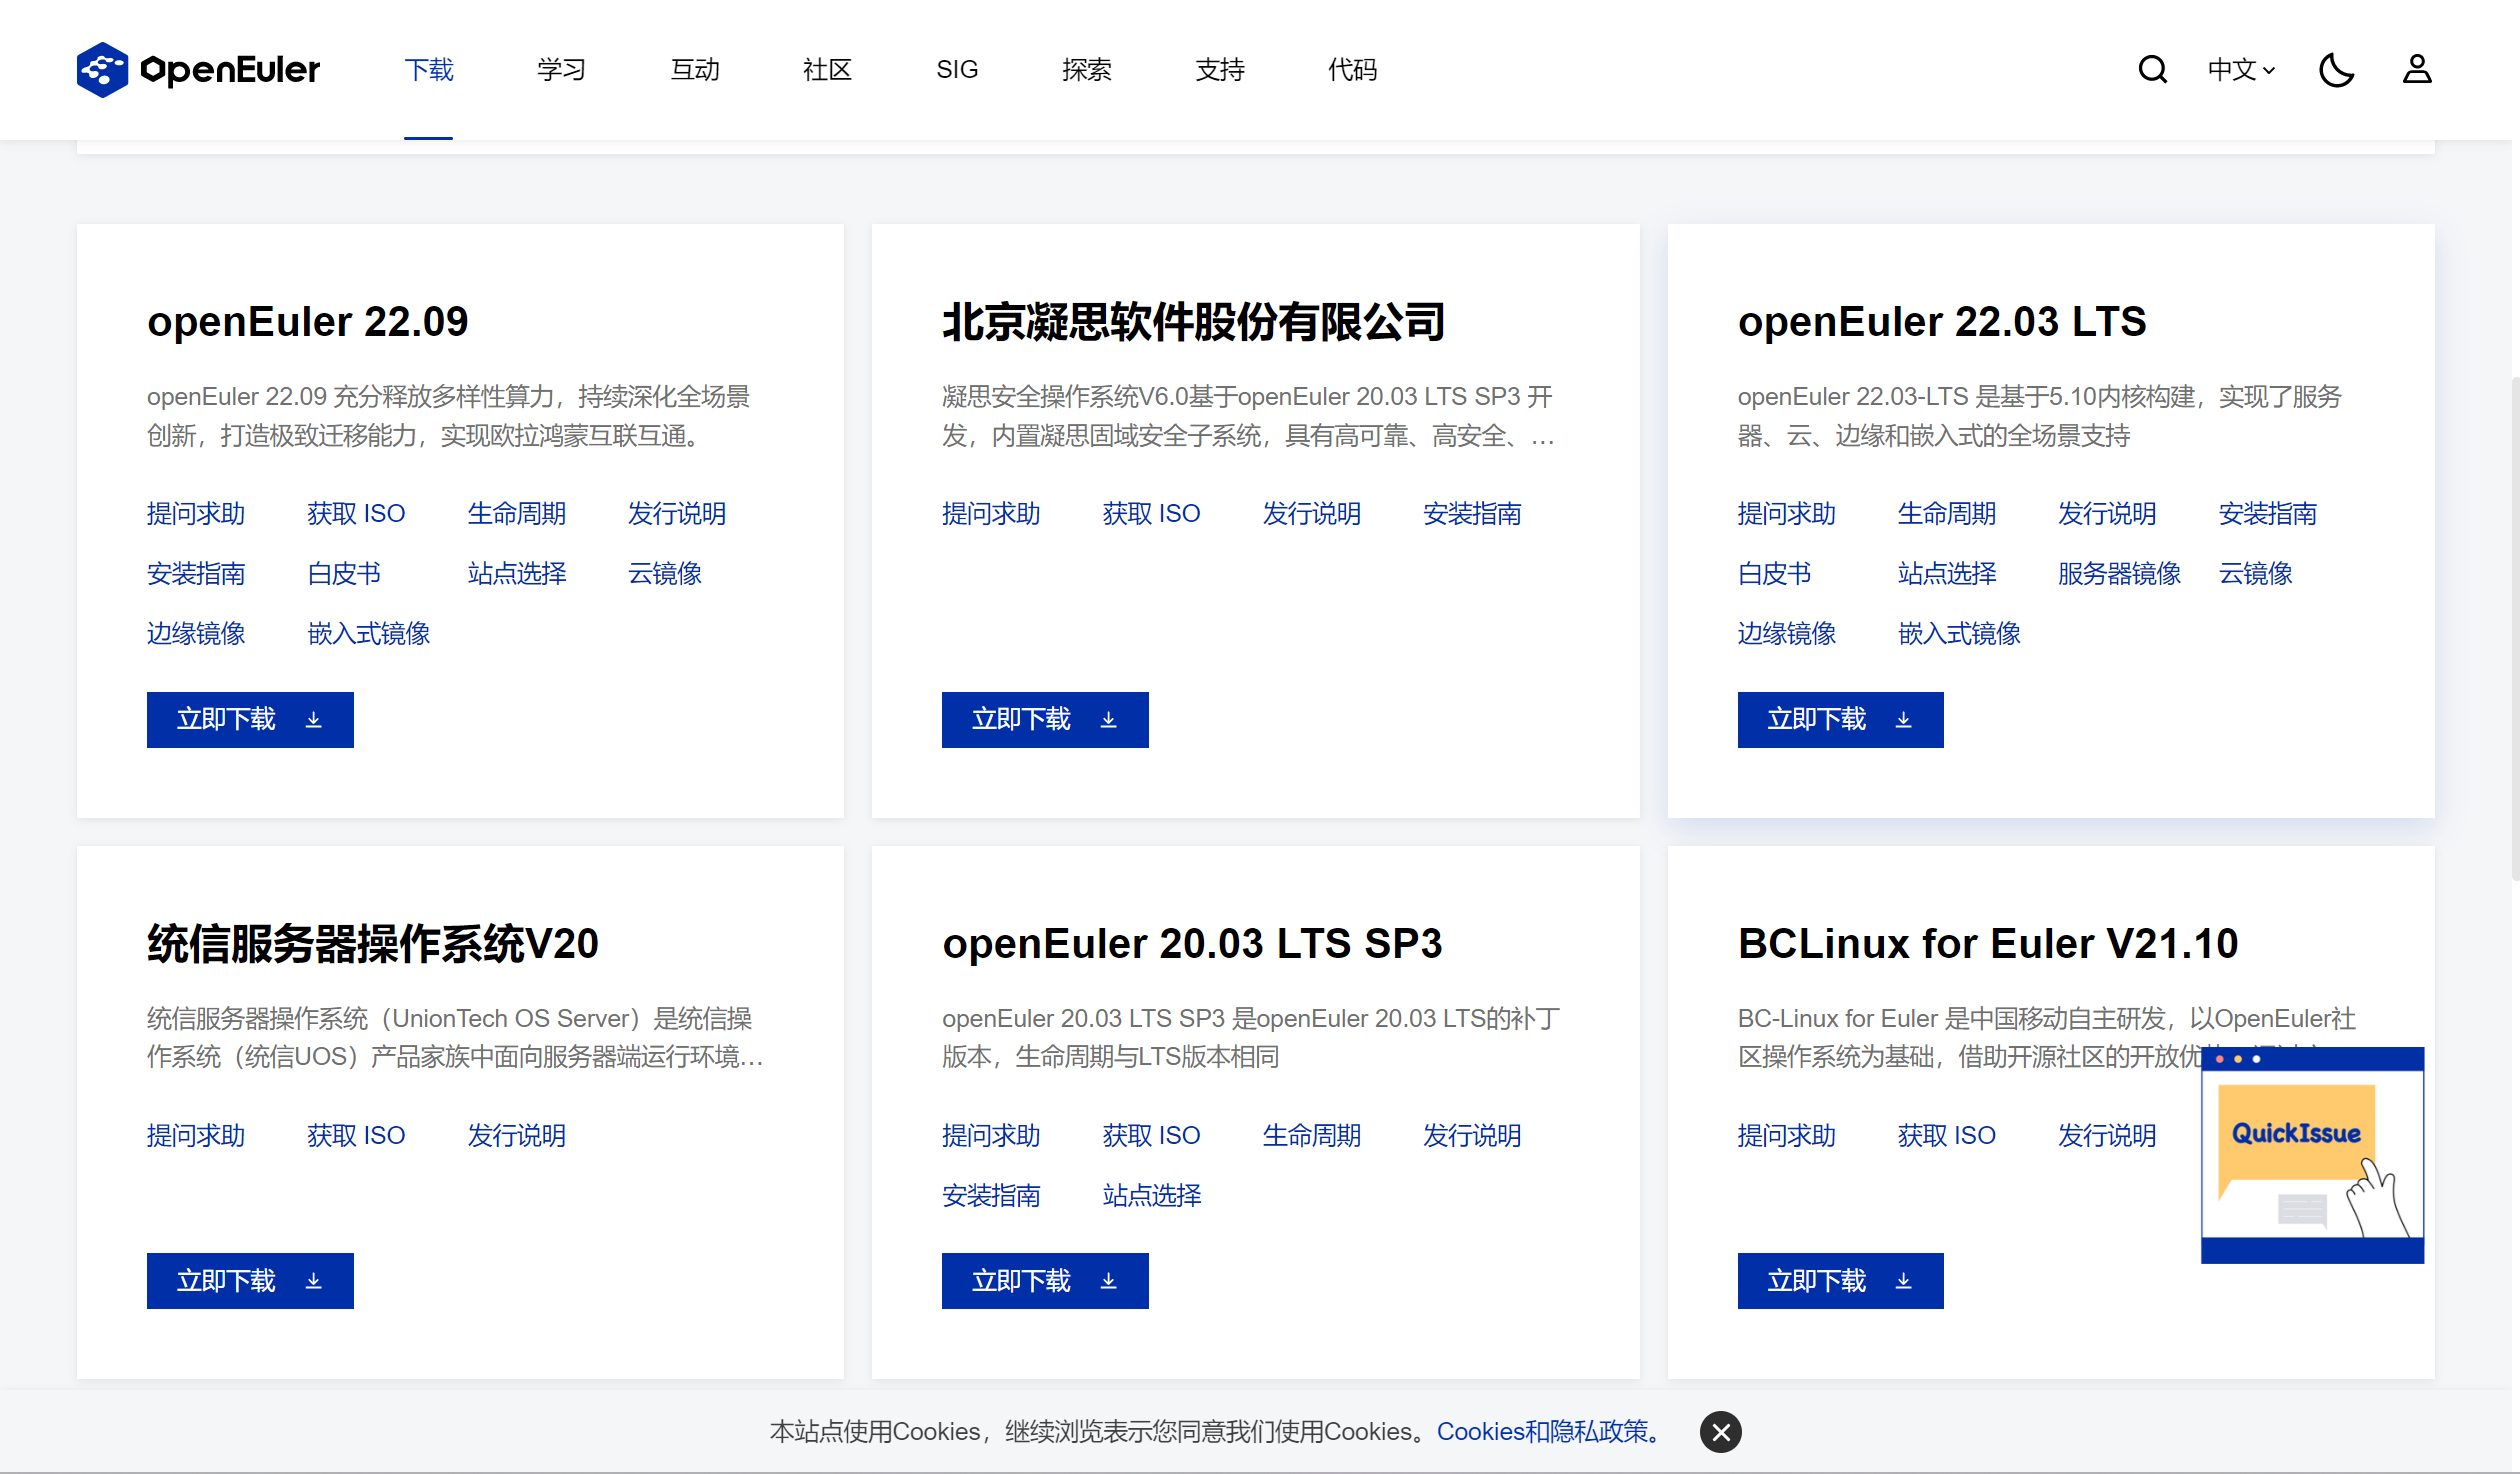Open 嵌入式镜像 under openEuler 22.09
The width and height of the screenshot is (2520, 1474).
369,633
